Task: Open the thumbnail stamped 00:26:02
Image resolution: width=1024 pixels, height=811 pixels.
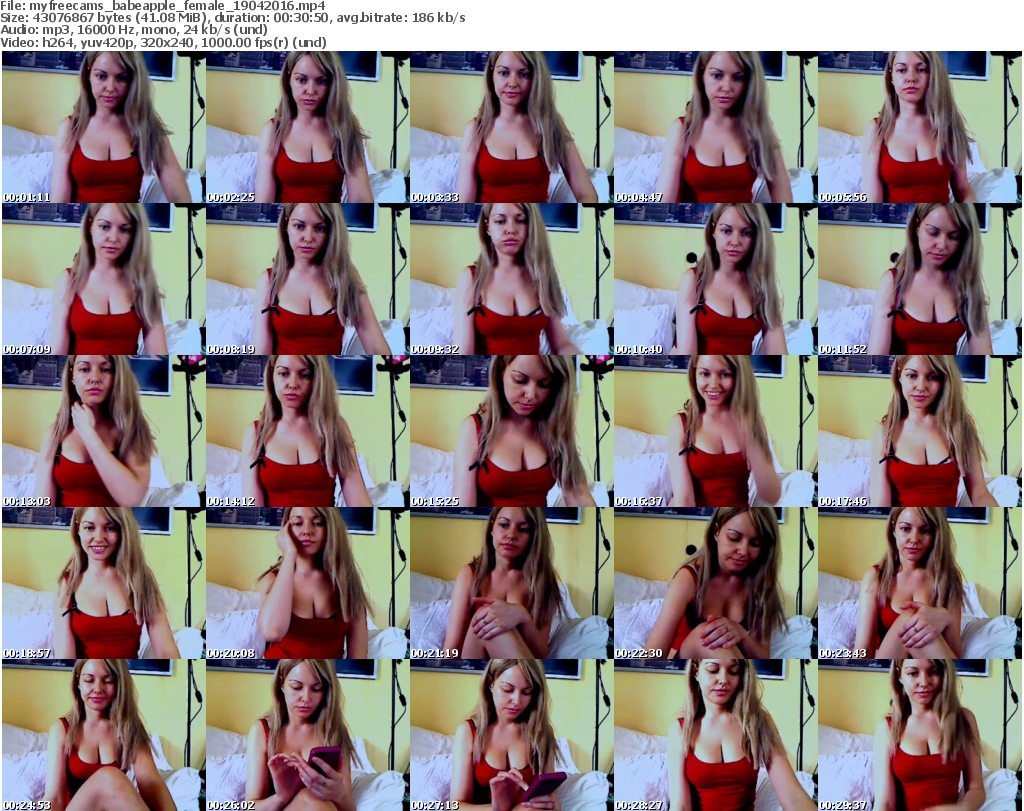Action: click(x=308, y=735)
